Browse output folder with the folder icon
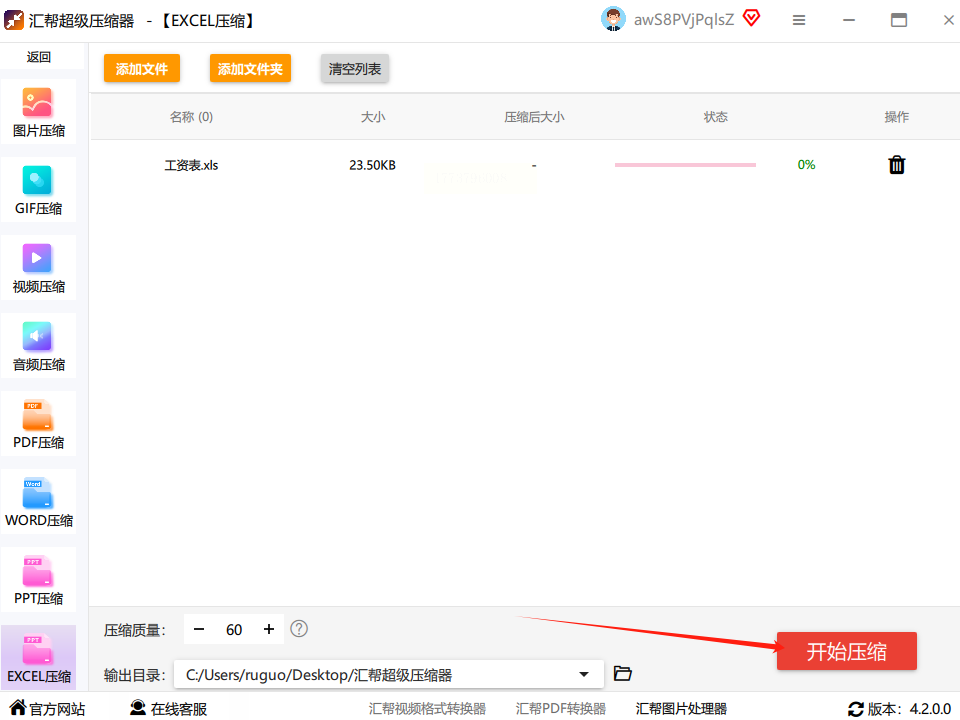 [x=623, y=674]
